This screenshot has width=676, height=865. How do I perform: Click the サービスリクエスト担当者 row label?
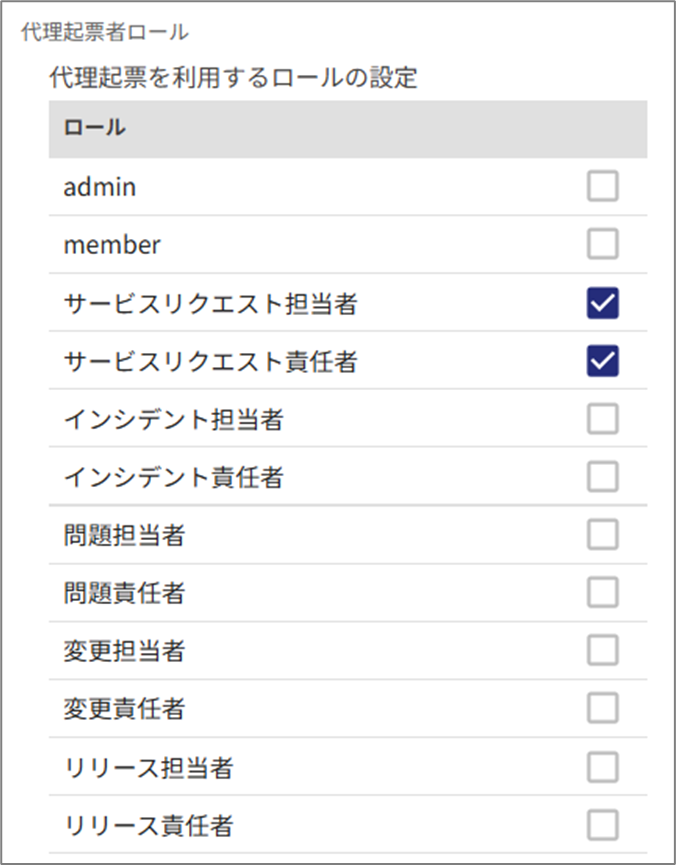click(x=210, y=303)
